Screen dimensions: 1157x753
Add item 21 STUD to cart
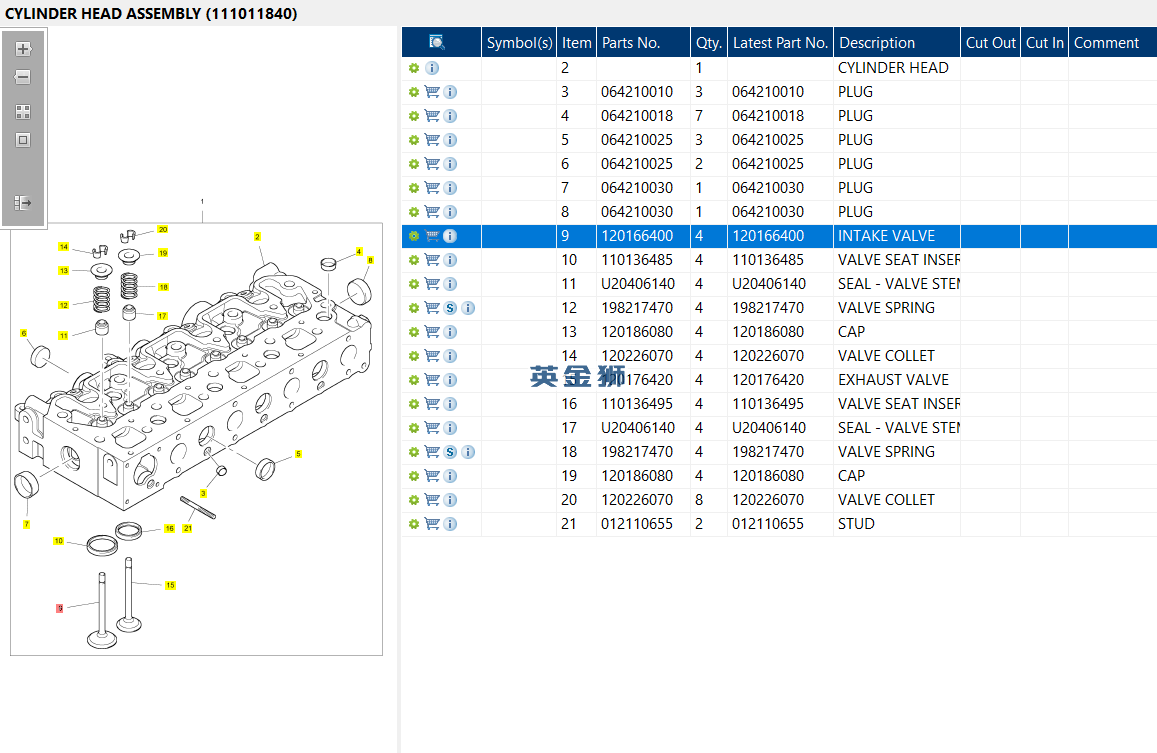point(432,524)
